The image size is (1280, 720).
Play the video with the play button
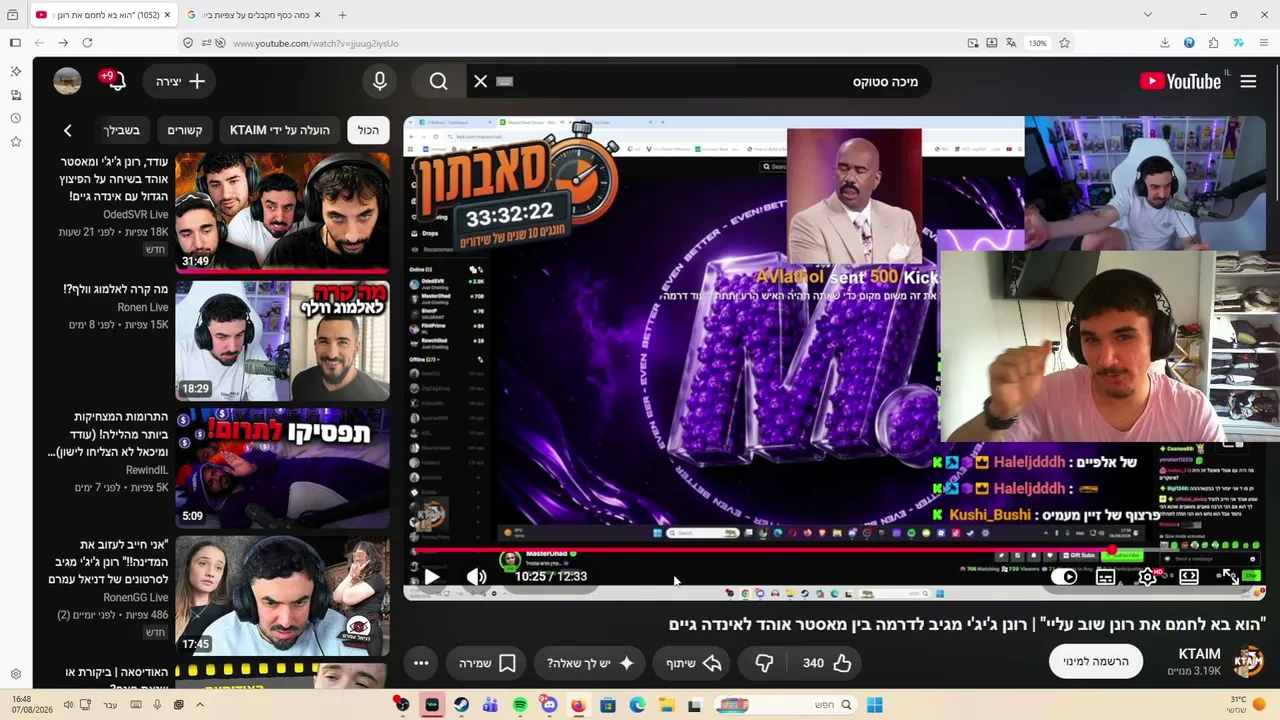point(432,577)
